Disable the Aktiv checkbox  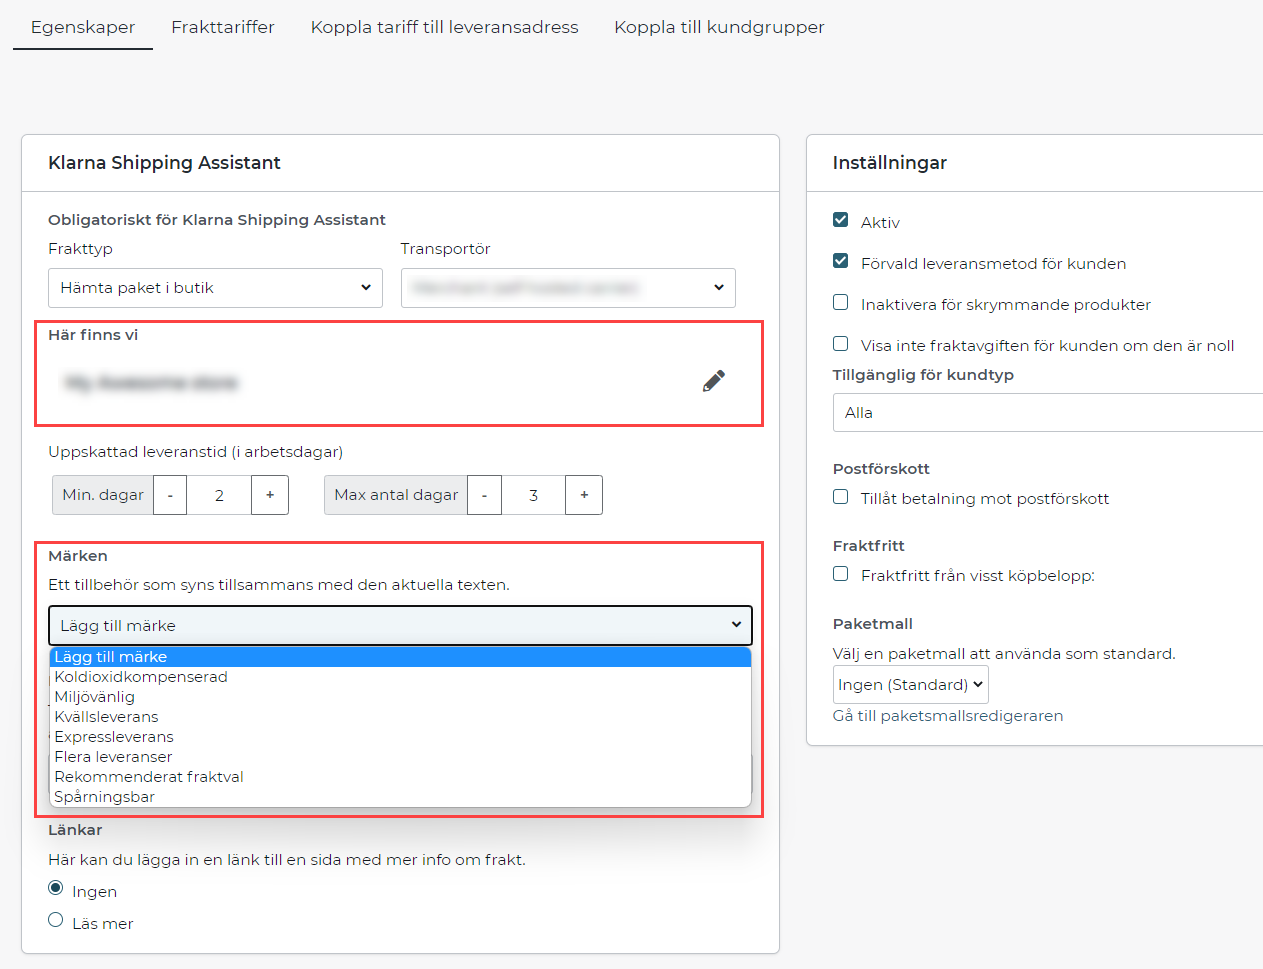coord(840,220)
